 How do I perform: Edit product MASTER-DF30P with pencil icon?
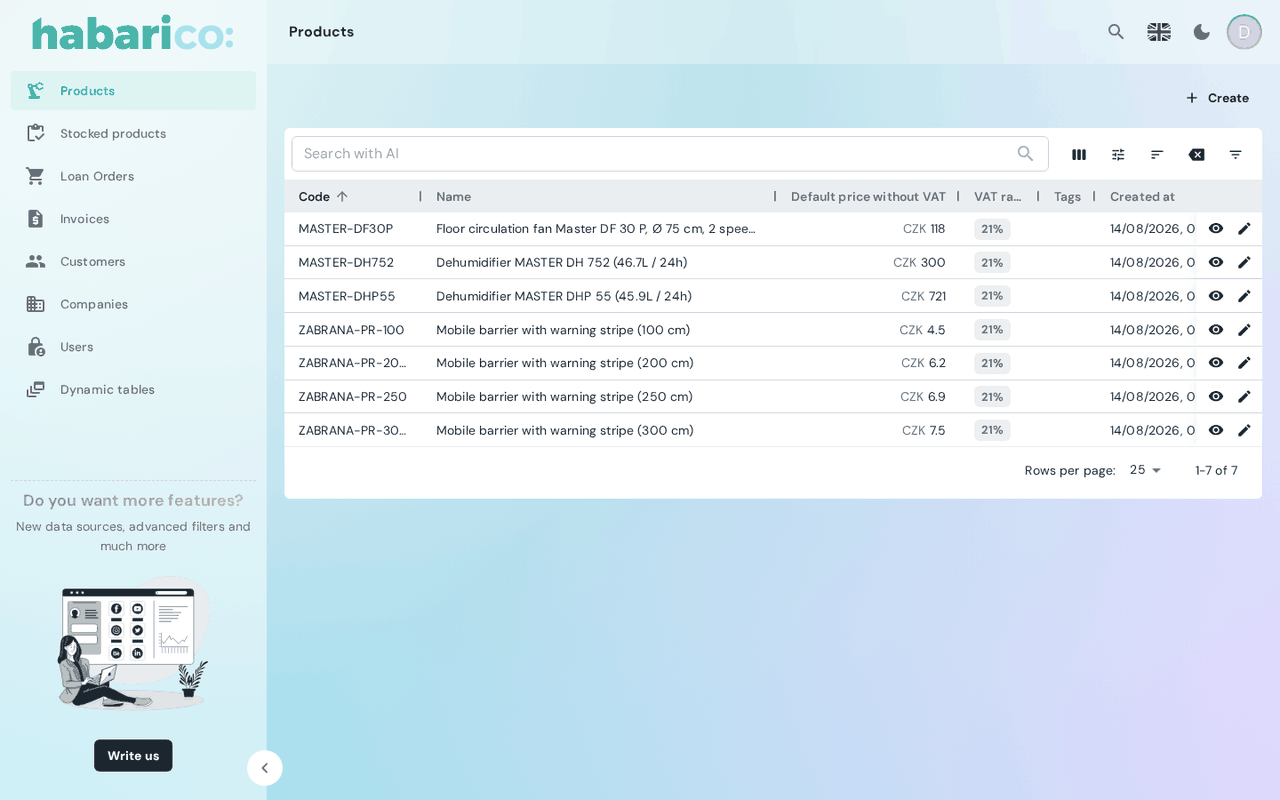pos(1244,229)
